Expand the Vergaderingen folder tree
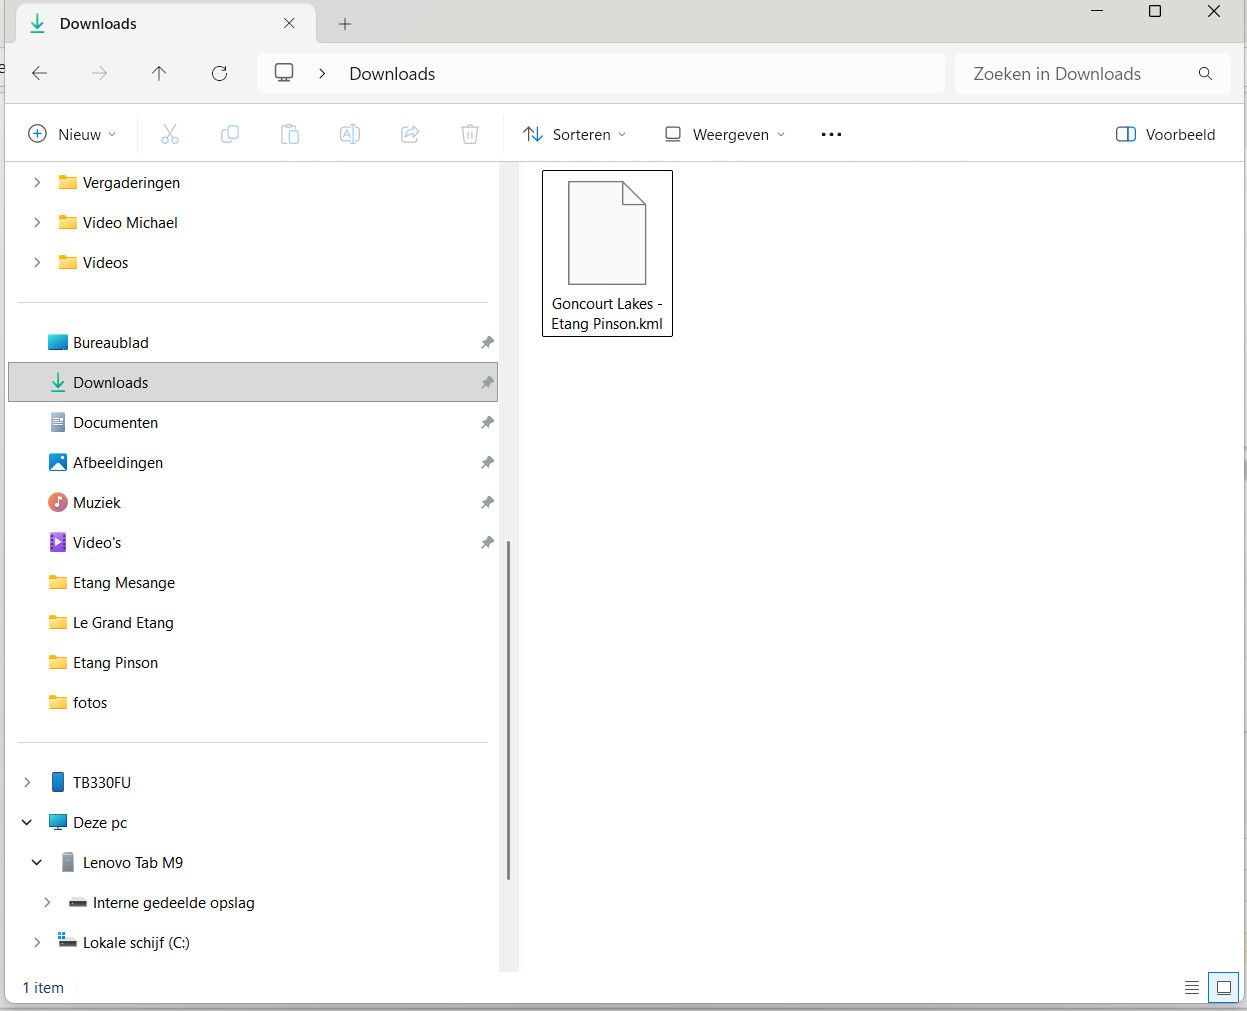The width and height of the screenshot is (1247, 1011). (37, 182)
